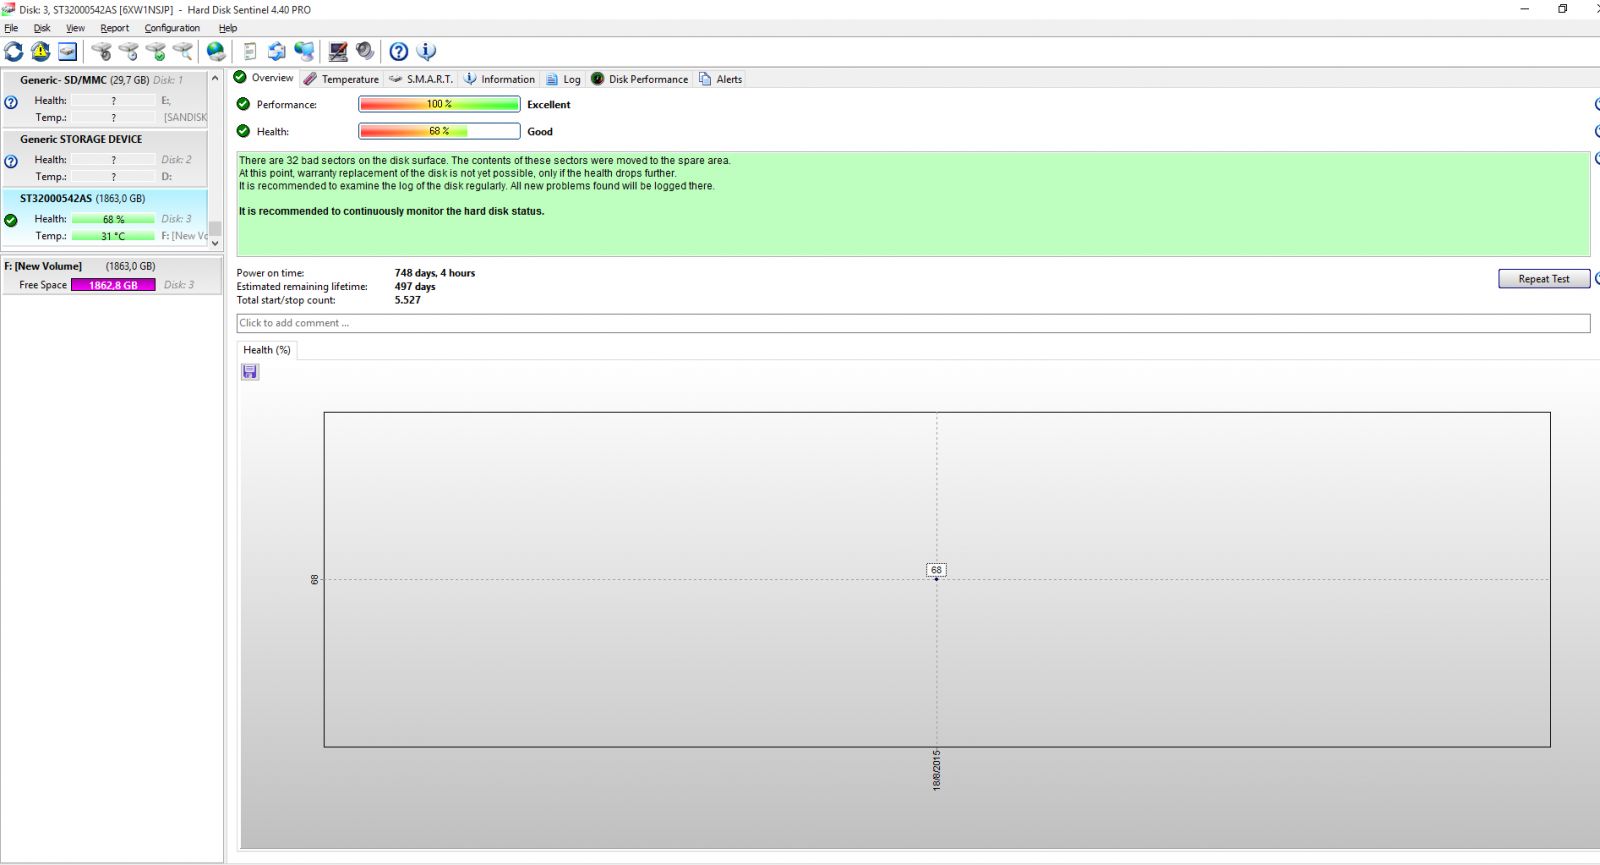Select the Generic- SD/MMC disk entry
The image size is (1600, 865).
[105, 98]
